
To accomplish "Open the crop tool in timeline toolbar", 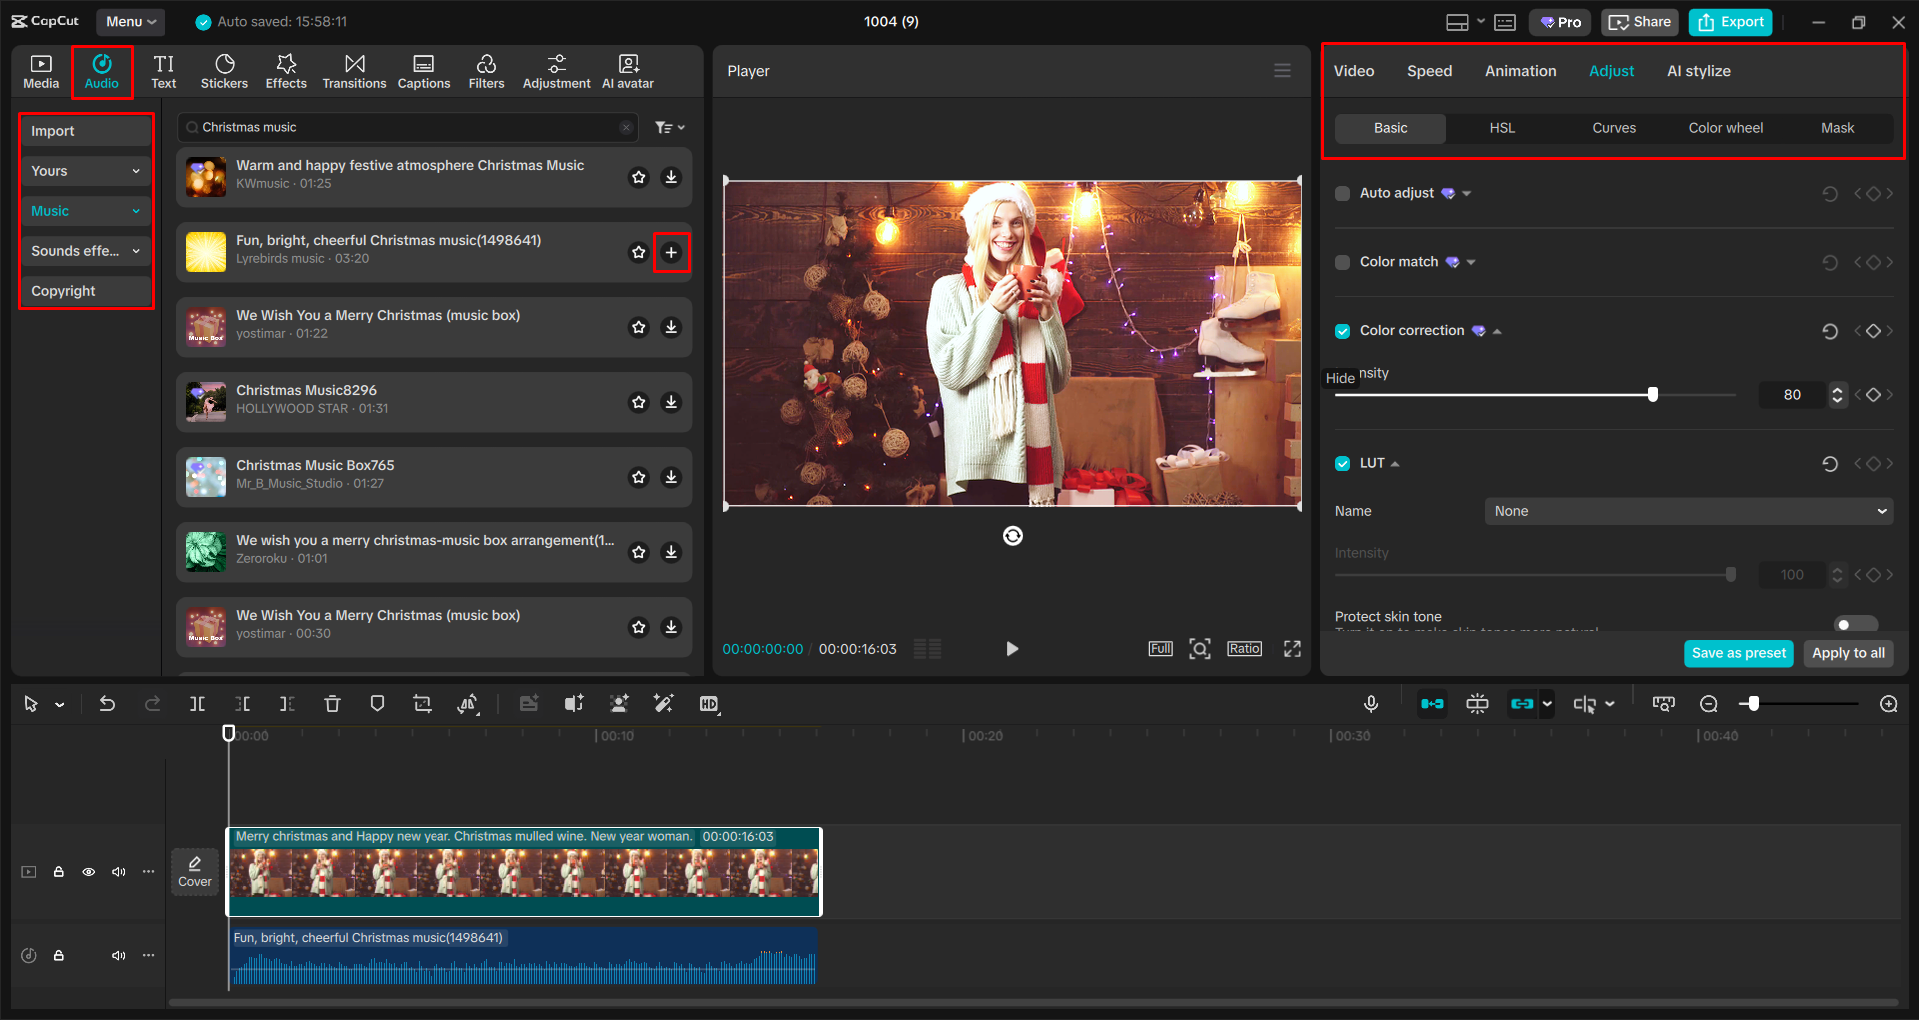I will [421, 703].
